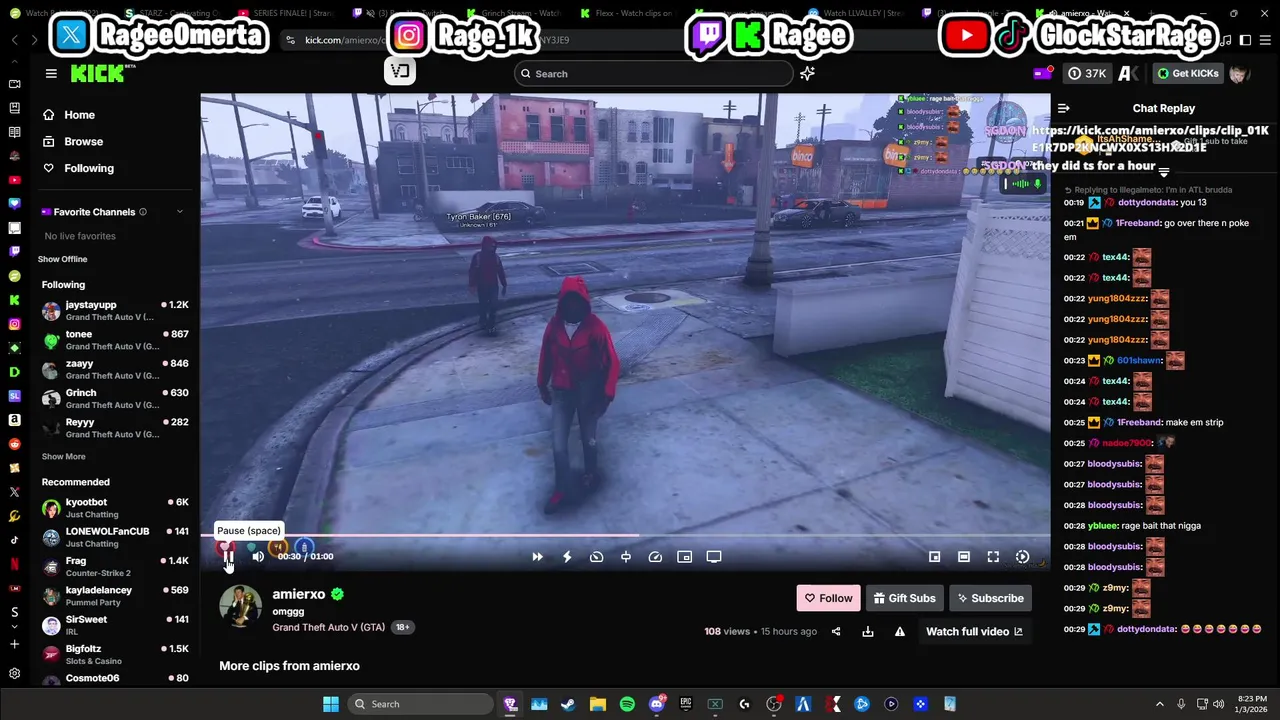Open Frag channel in Recommended list
This screenshot has height=720, width=1280.
(115, 566)
